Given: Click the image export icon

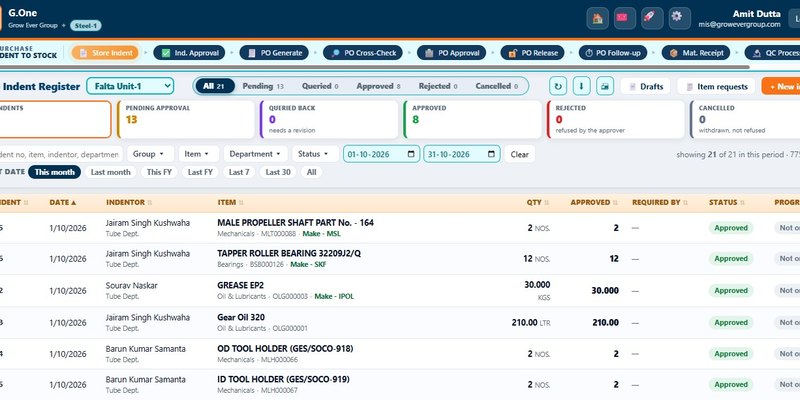Looking at the screenshot, I should click(605, 86).
